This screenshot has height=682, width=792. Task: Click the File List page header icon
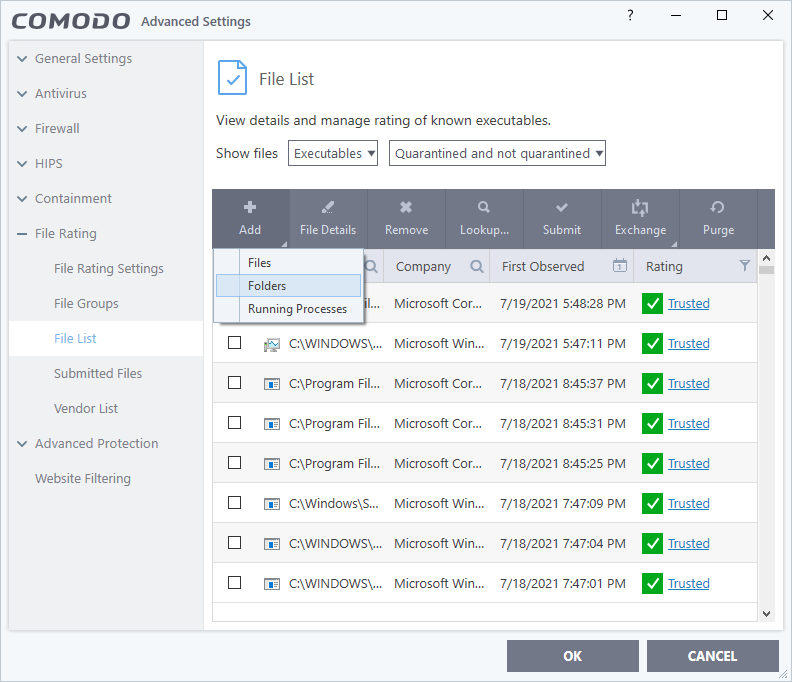click(x=232, y=77)
